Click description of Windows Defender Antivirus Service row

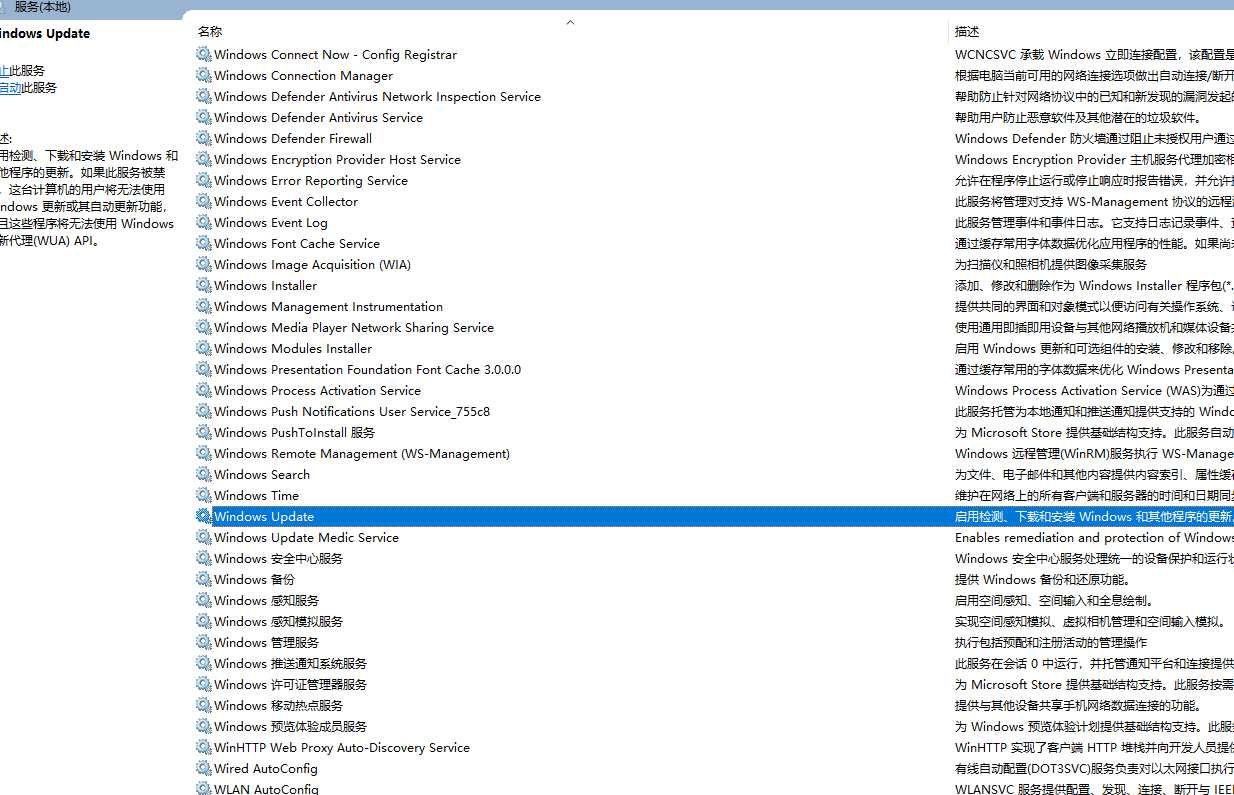coord(1078,118)
